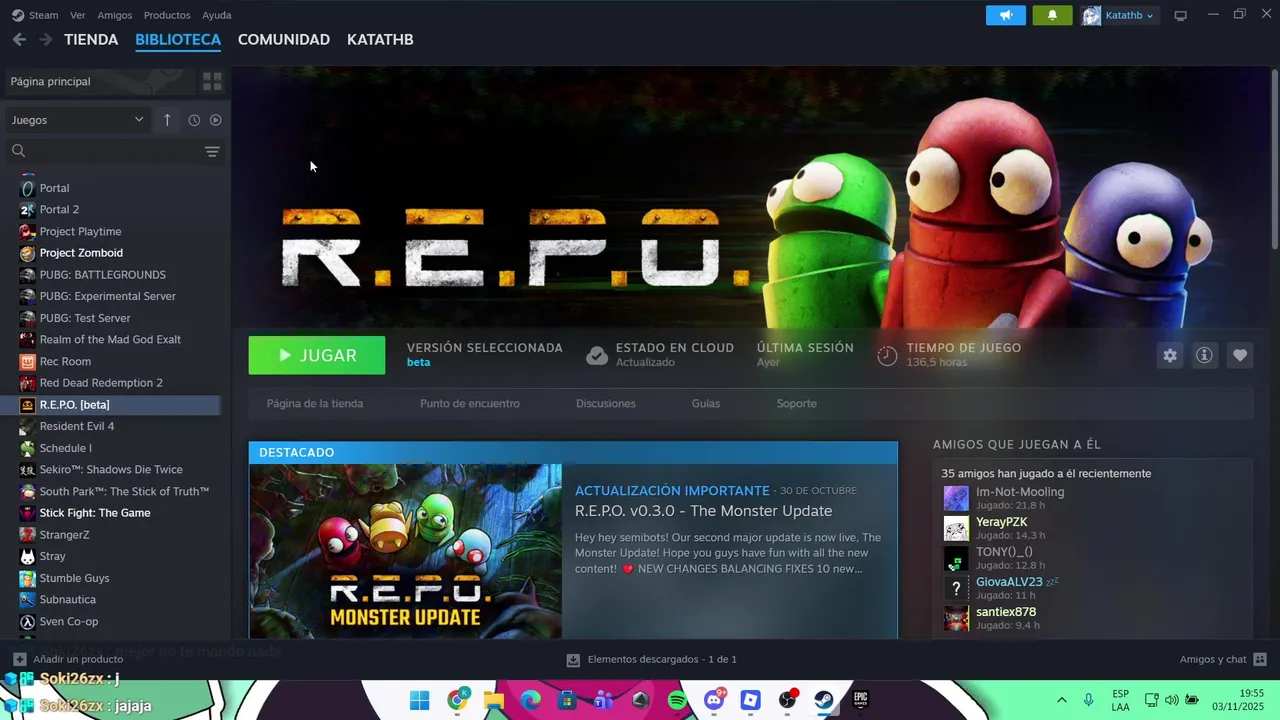Enter Big Picture mode via monitor icon
The width and height of the screenshot is (1280, 720).
(x=1180, y=15)
